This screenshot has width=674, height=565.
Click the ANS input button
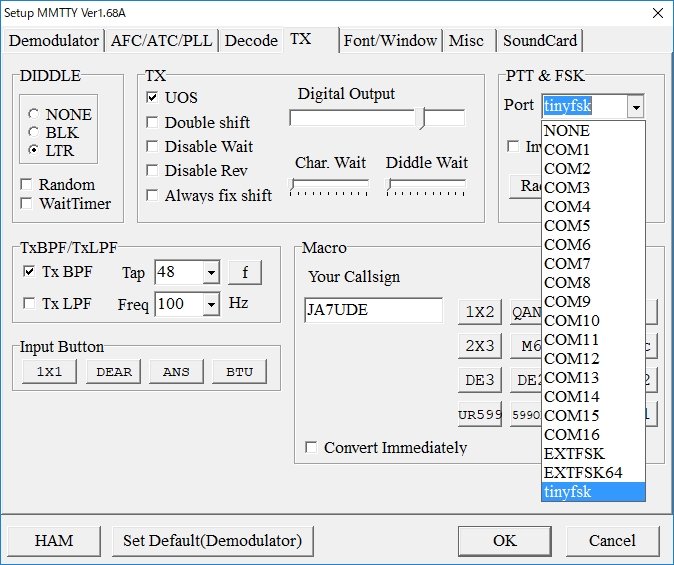[176, 372]
